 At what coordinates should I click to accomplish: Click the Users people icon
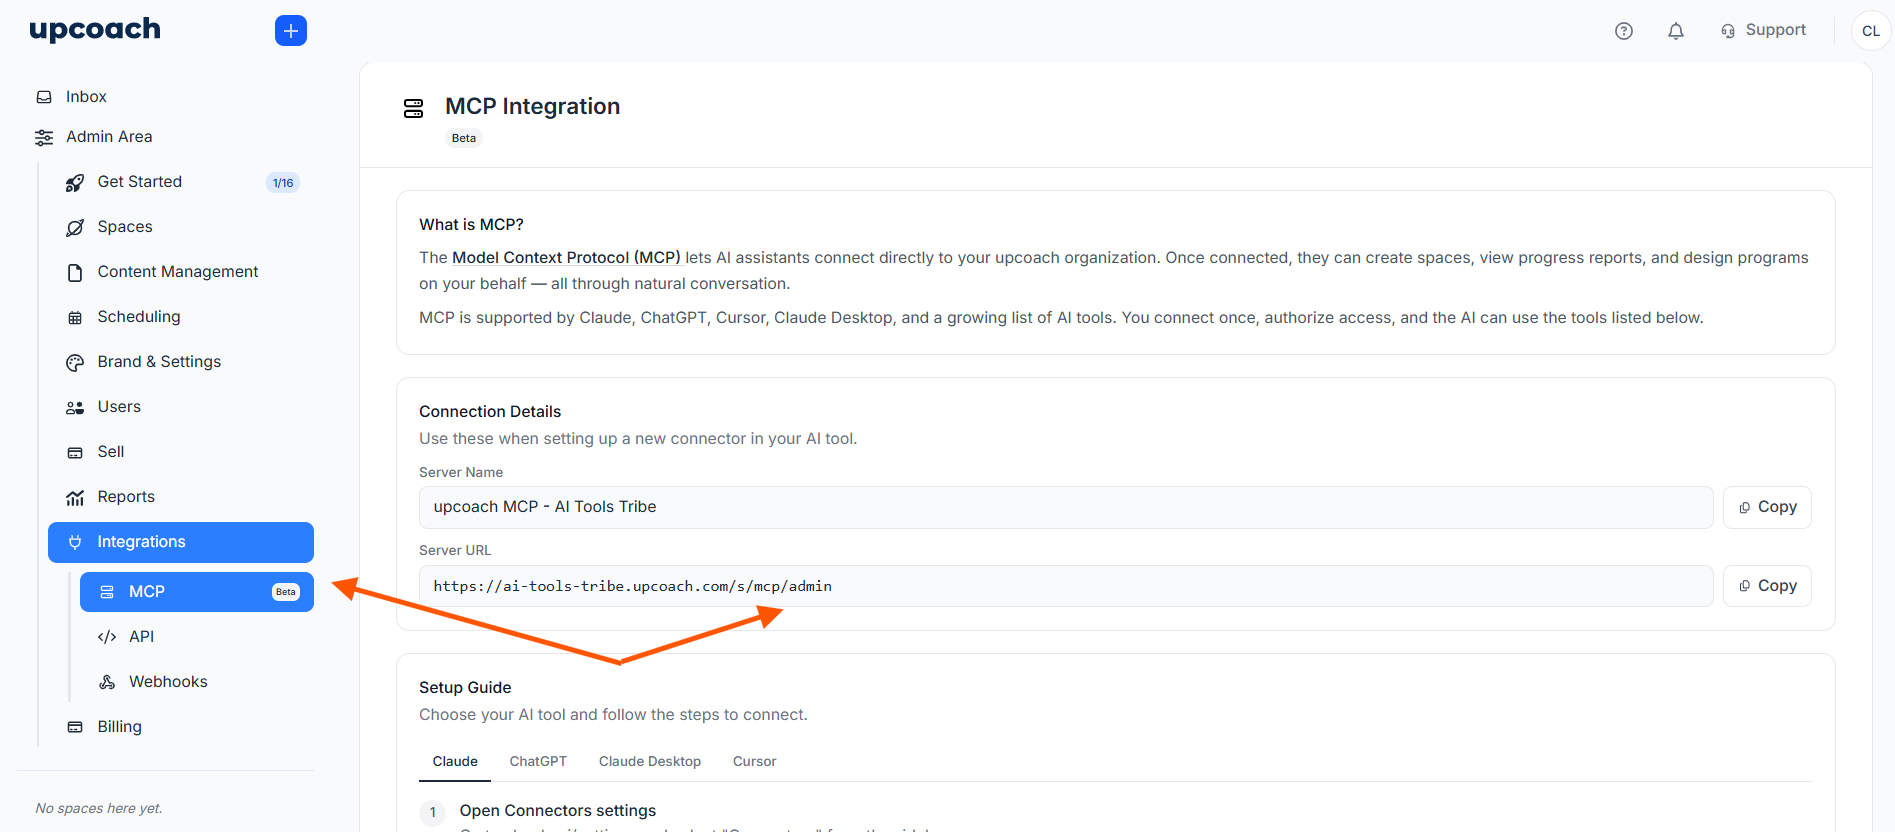point(75,407)
